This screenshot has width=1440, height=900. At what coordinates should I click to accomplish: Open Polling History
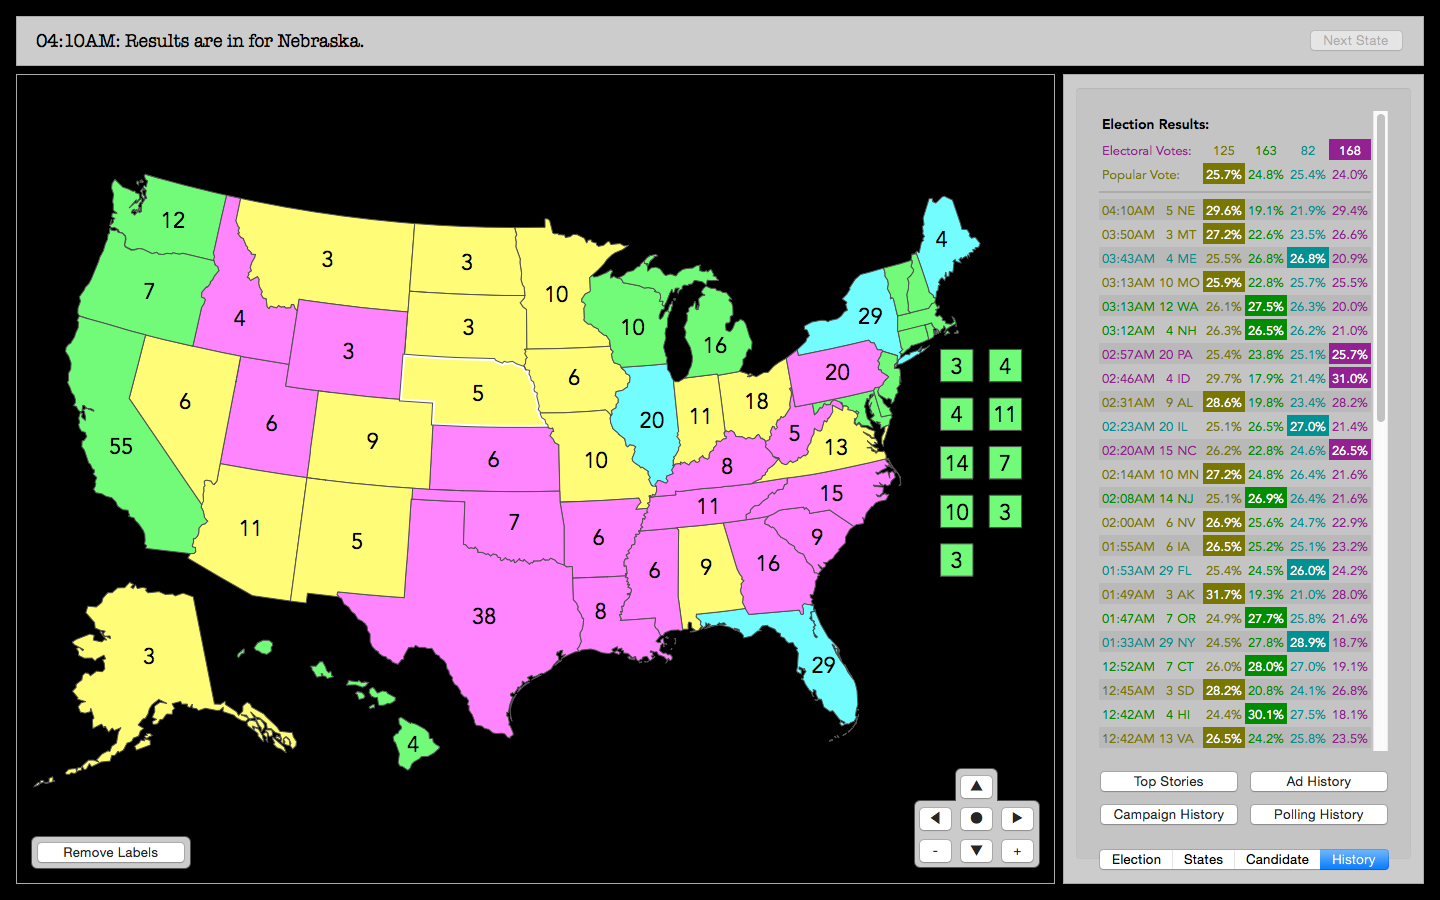pyautogui.click(x=1318, y=814)
